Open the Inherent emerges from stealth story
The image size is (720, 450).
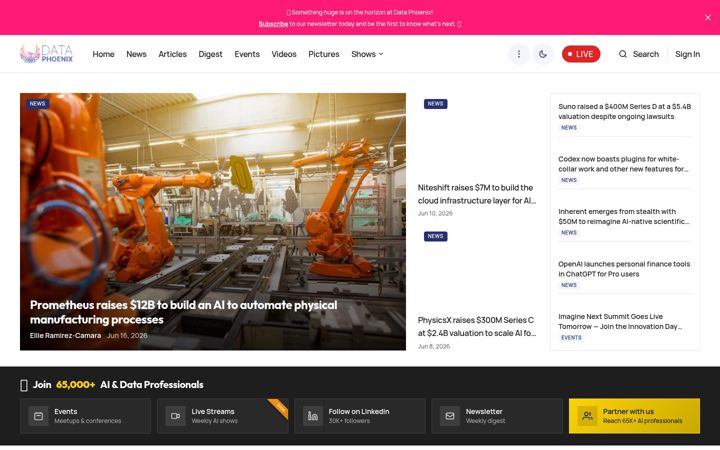pyautogui.click(x=624, y=216)
